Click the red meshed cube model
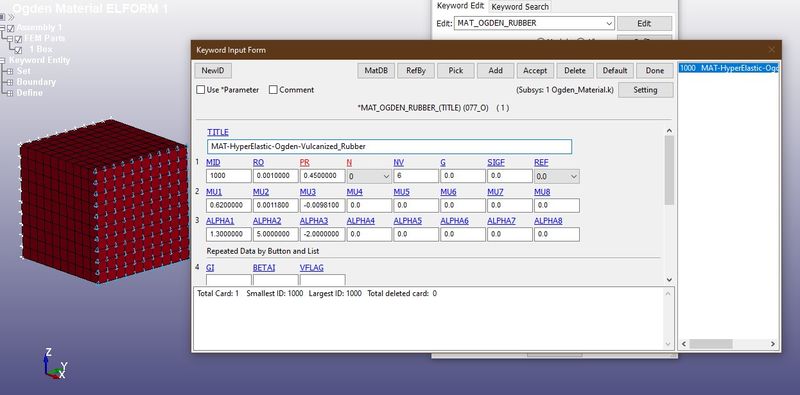The height and width of the screenshot is (395, 800). 105,201
